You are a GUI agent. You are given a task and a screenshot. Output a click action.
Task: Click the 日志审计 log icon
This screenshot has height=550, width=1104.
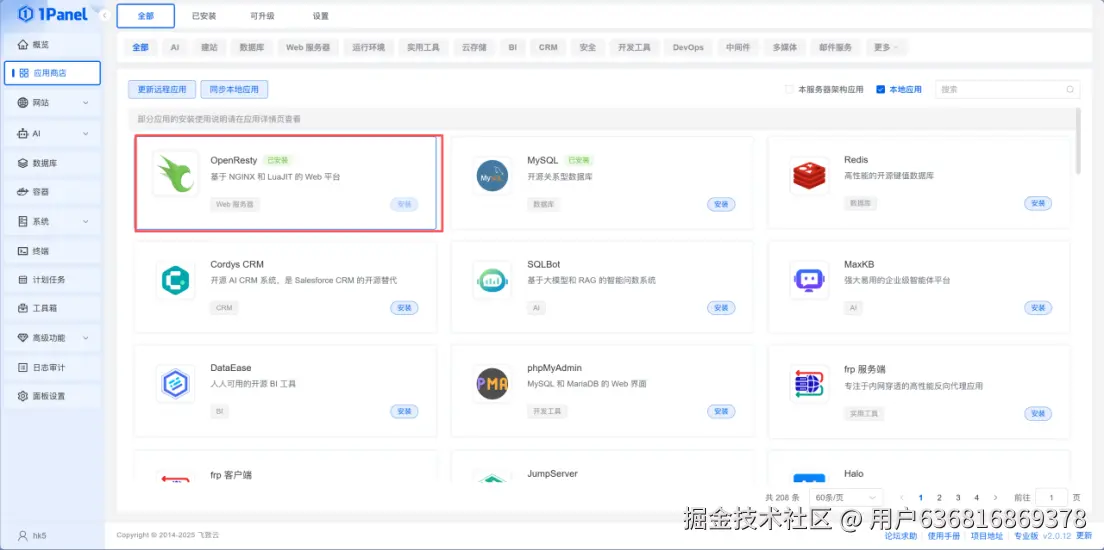[23, 367]
